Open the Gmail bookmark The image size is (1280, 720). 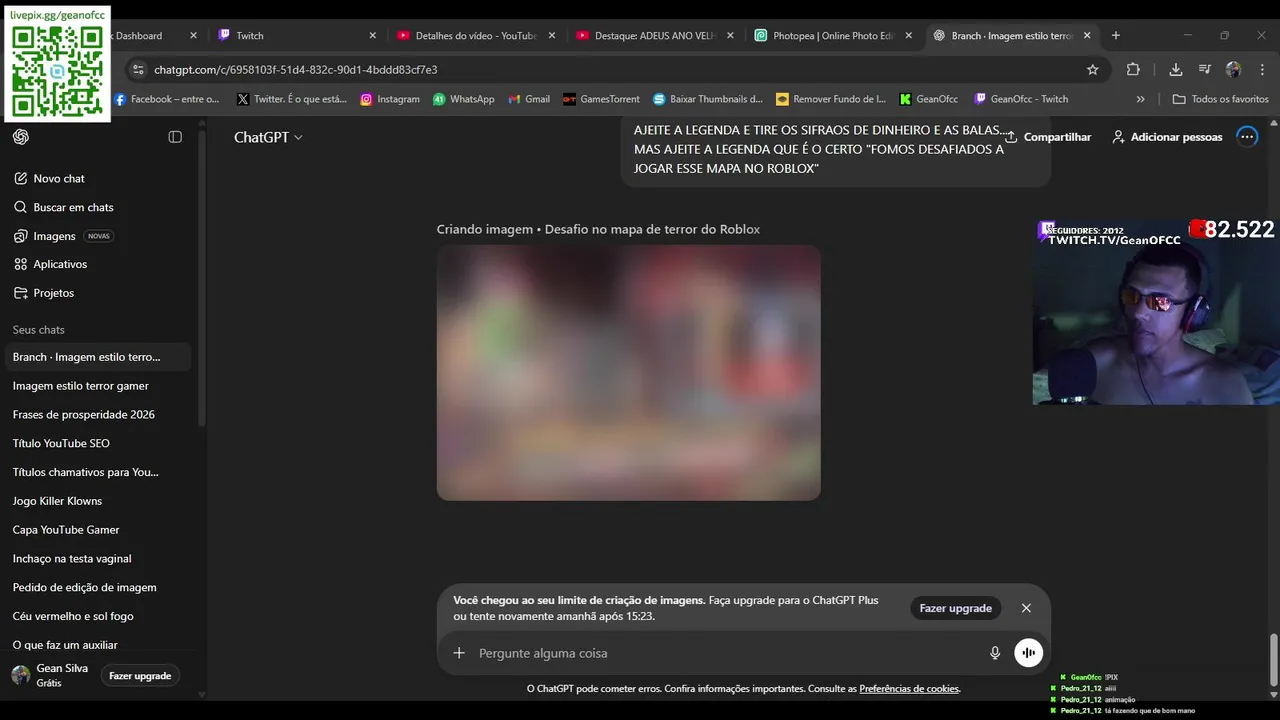pos(529,99)
